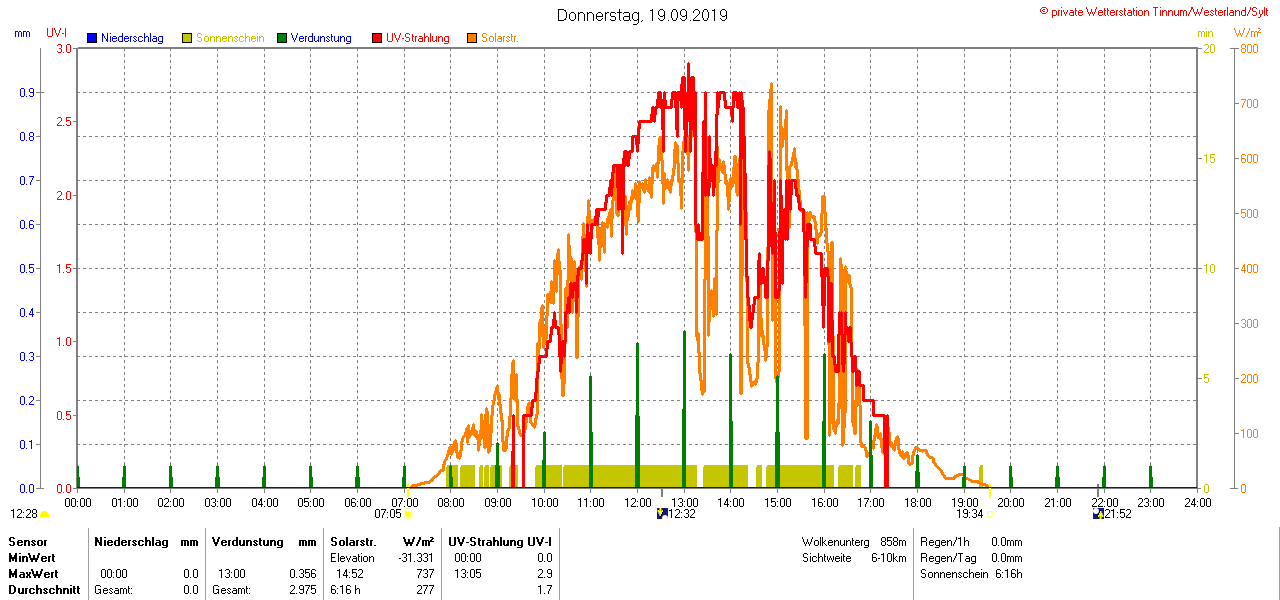Click the MinWert row header

tap(32, 557)
